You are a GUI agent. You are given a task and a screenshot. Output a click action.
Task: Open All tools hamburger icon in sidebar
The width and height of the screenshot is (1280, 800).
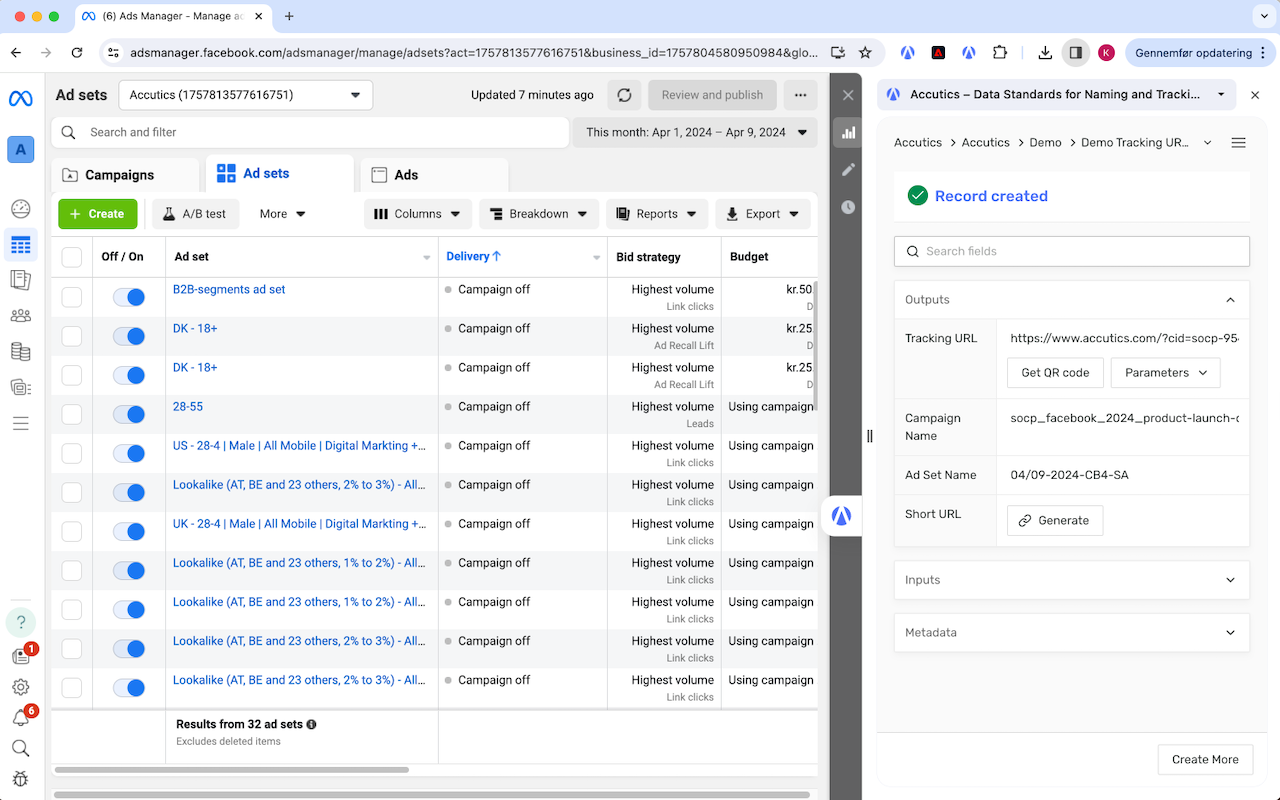[x=21, y=423]
